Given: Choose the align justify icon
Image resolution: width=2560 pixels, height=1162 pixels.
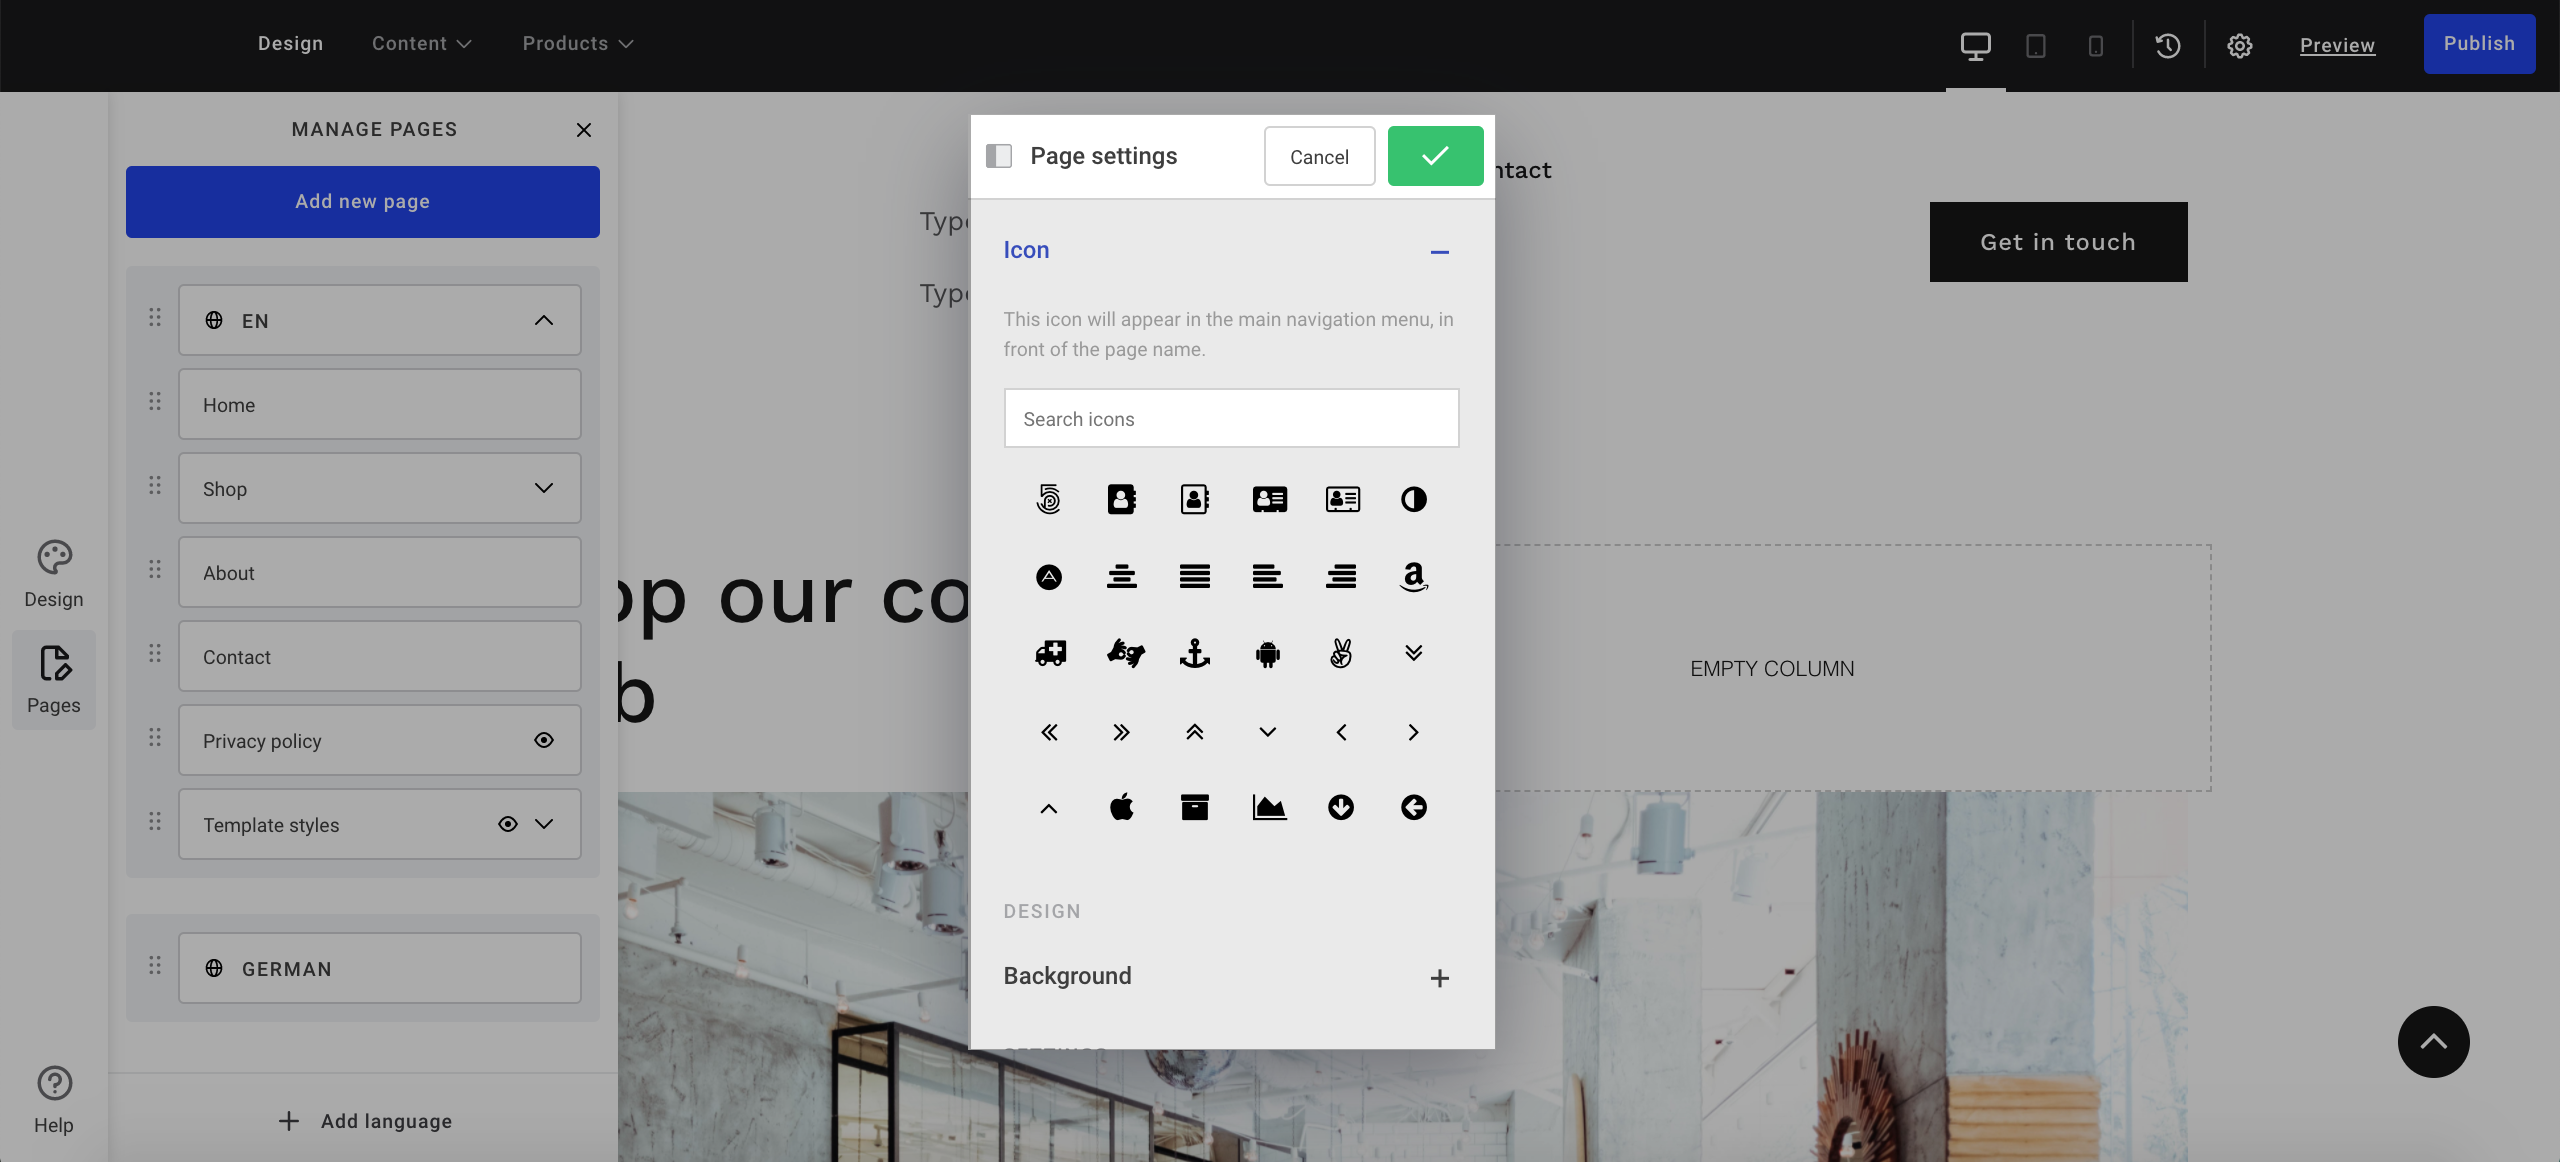Looking at the screenshot, I should coord(1194,577).
